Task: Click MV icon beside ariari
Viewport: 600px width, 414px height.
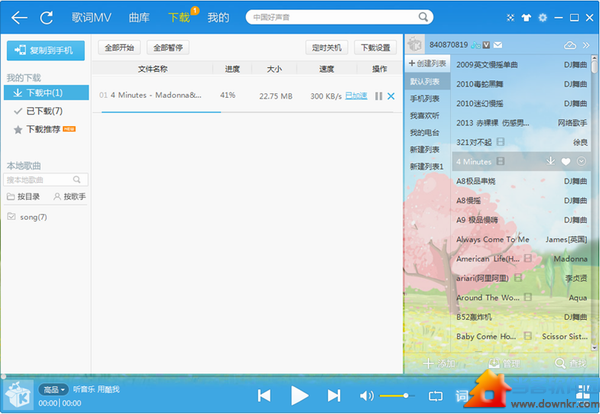Action: tap(518, 277)
